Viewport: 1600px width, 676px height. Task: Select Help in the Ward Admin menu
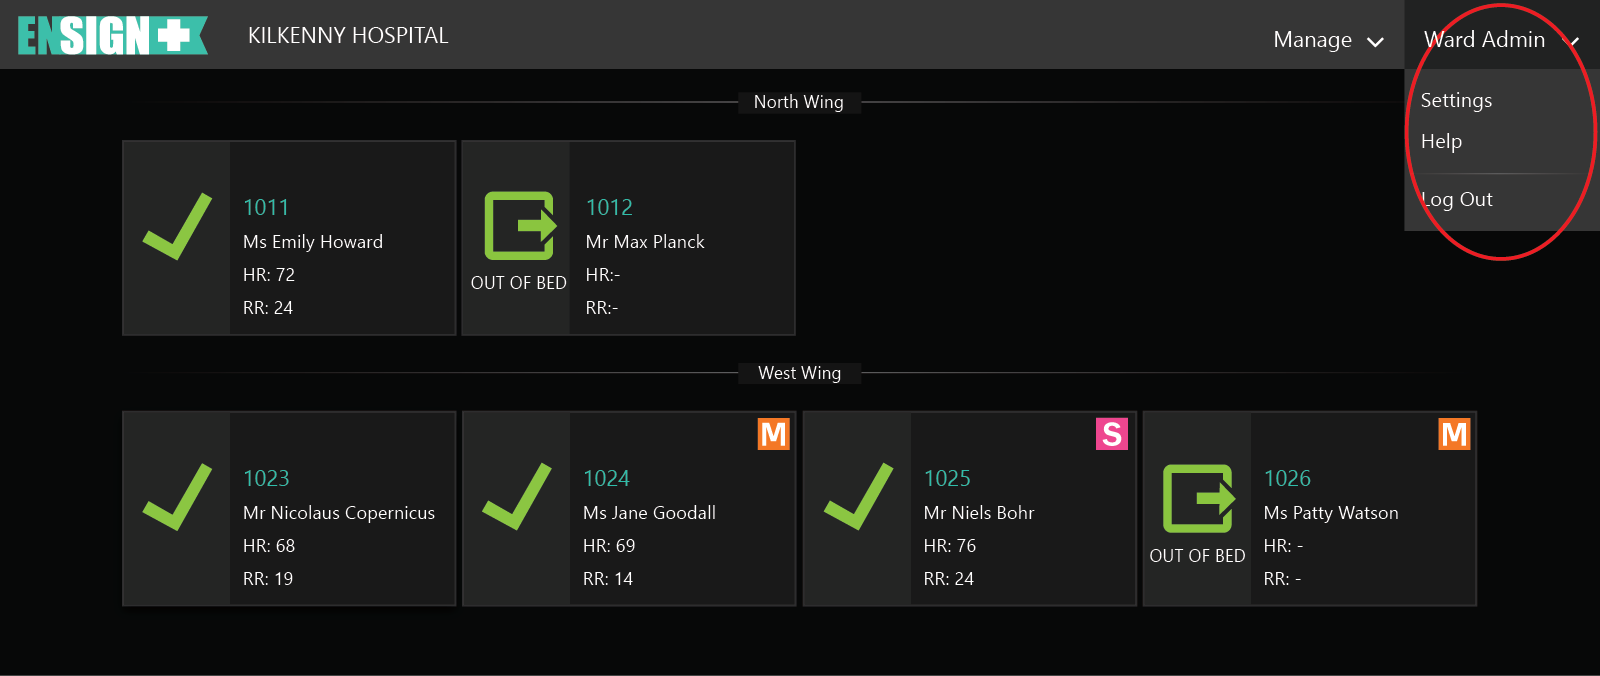[1441, 142]
